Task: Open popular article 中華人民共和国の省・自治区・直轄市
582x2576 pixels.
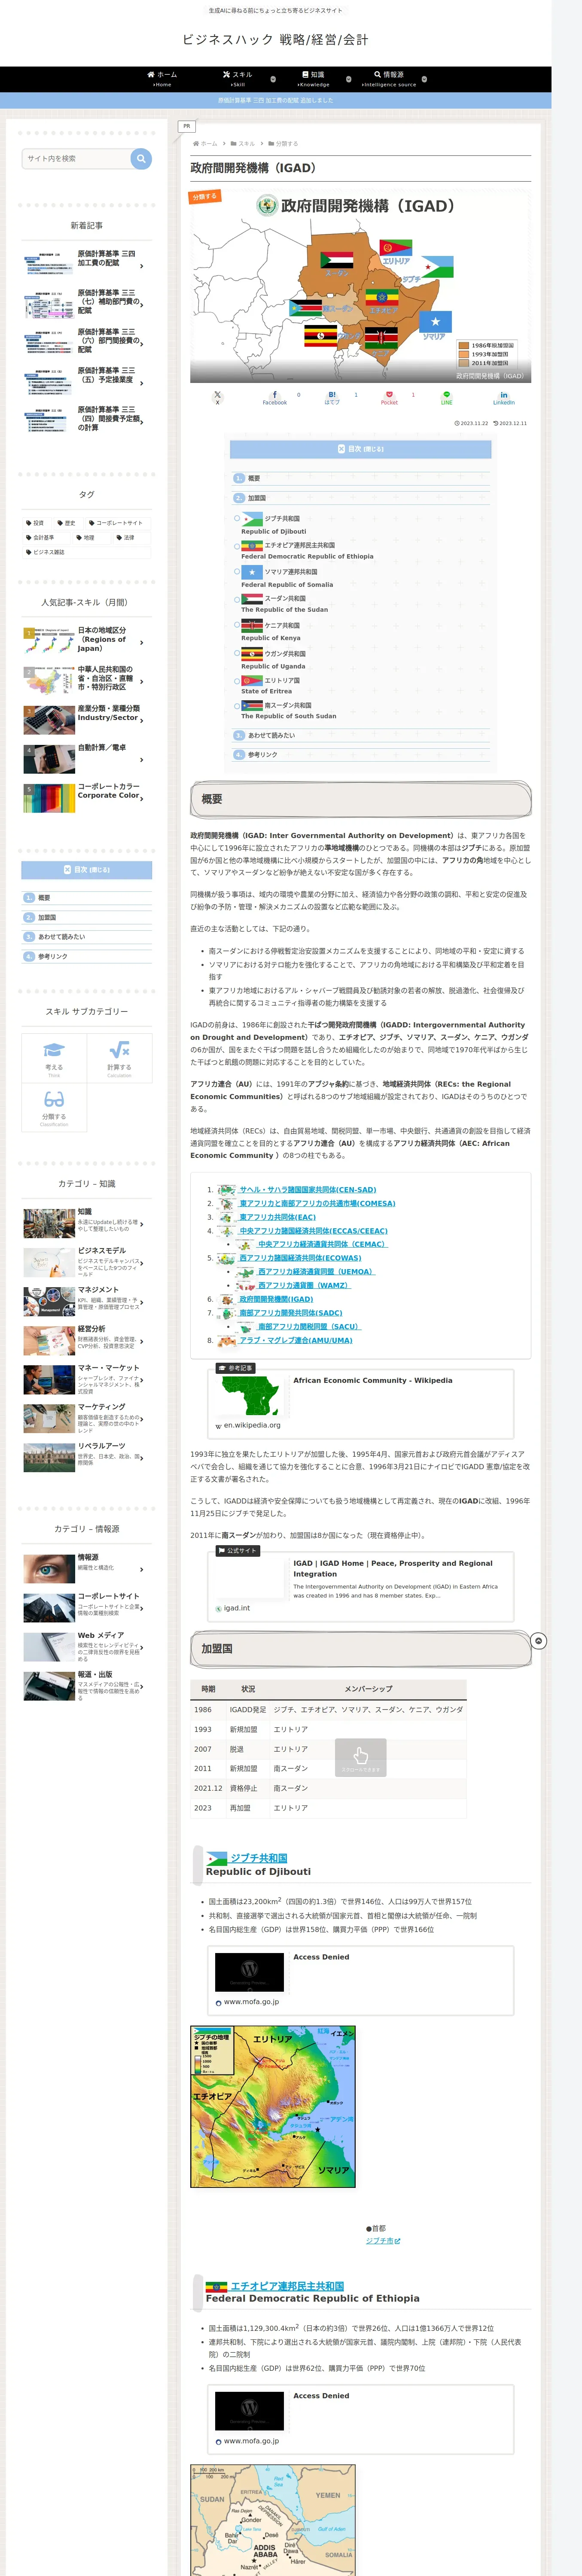Action: point(87,679)
